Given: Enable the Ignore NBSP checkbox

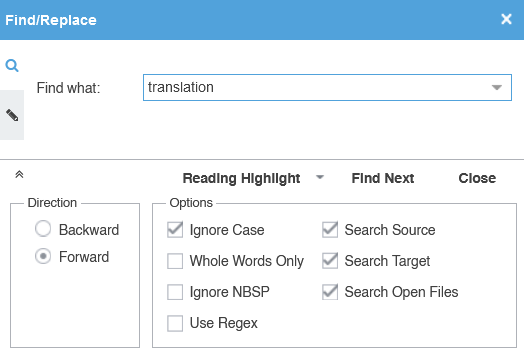Looking at the screenshot, I should click(x=175, y=292).
